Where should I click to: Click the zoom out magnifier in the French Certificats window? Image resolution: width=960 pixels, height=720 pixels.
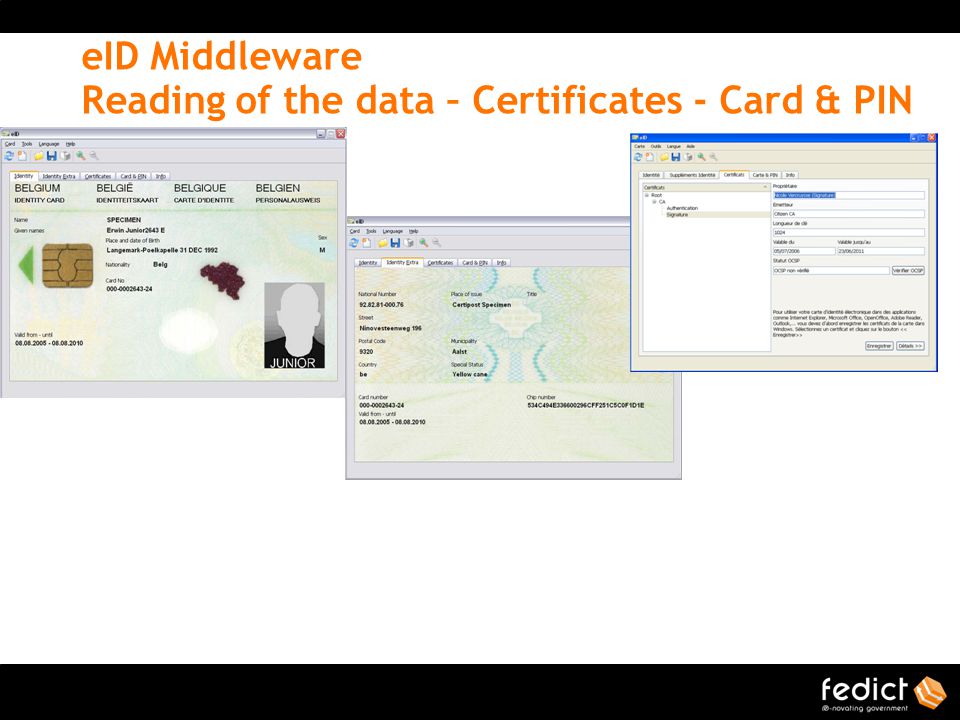tap(713, 157)
